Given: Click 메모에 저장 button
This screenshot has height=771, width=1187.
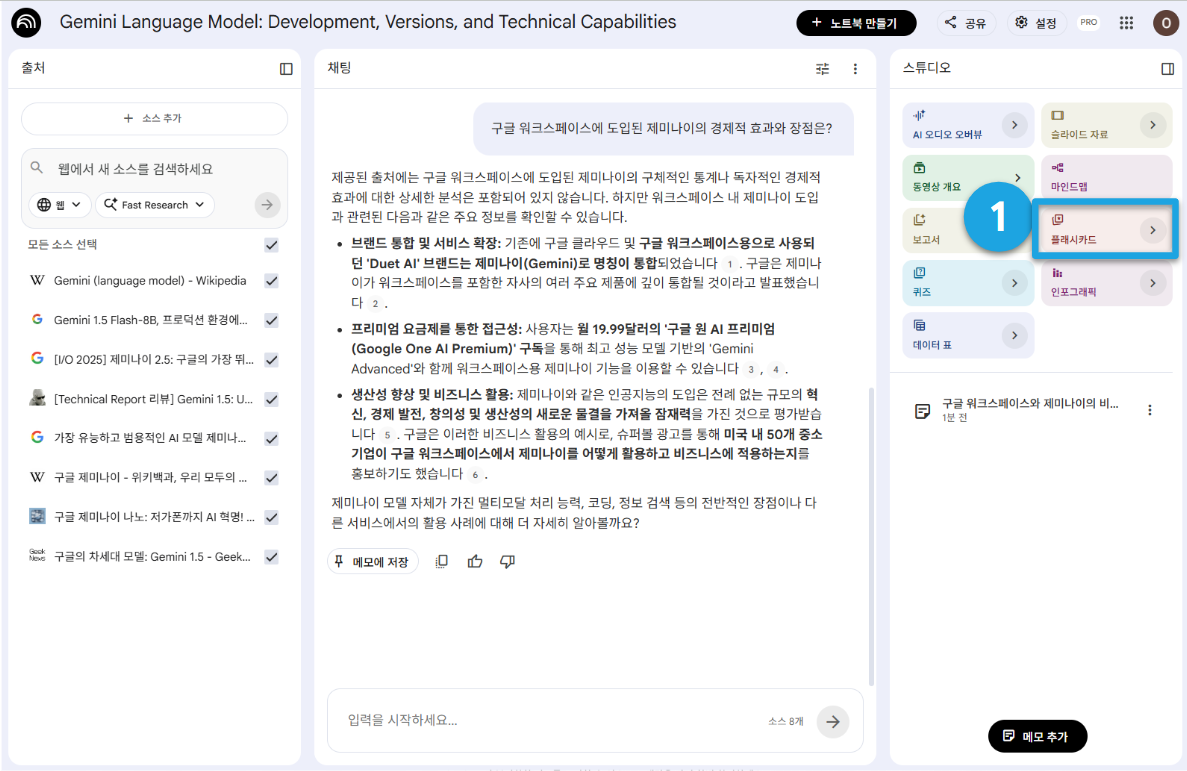Looking at the screenshot, I should click(x=372, y=561).
